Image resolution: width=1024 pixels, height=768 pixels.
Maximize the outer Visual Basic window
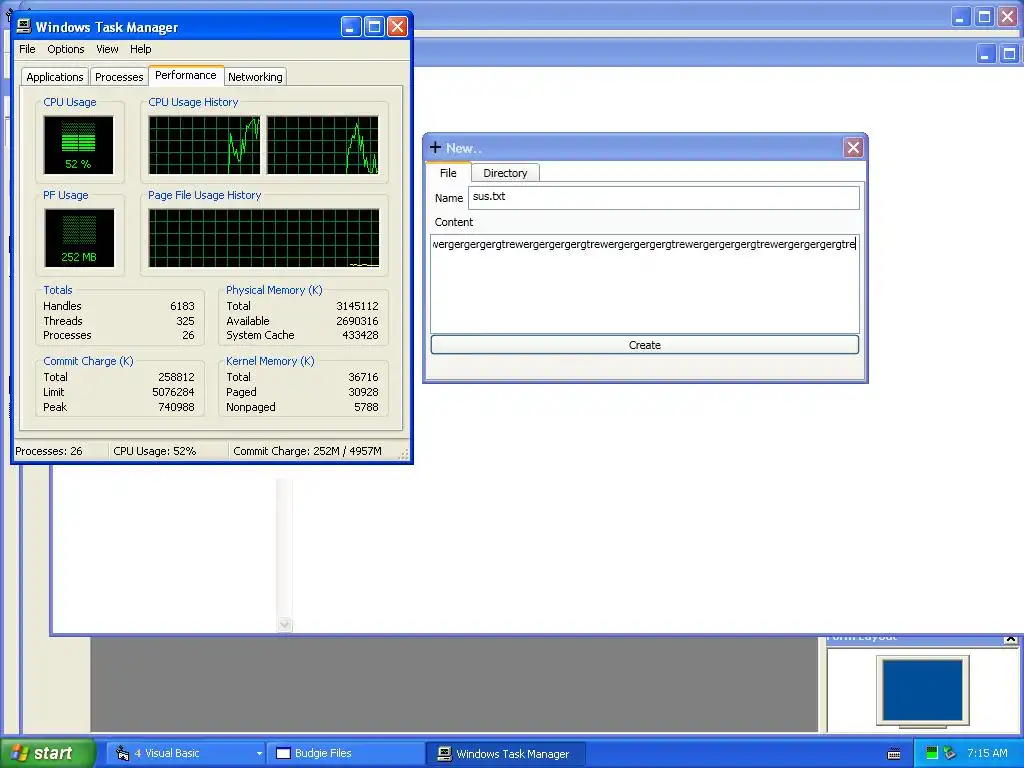click(x=984, y=16)
